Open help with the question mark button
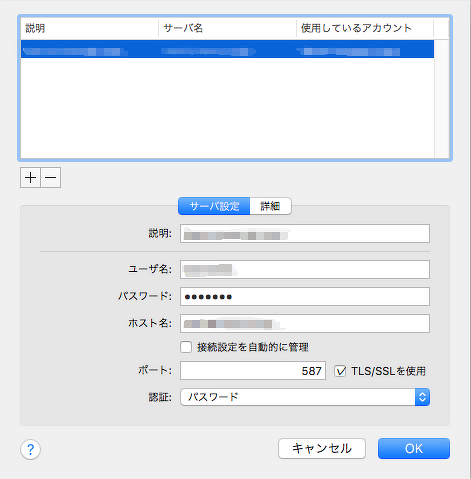This screenshot has width=471, height=479. tap(30, 449)
